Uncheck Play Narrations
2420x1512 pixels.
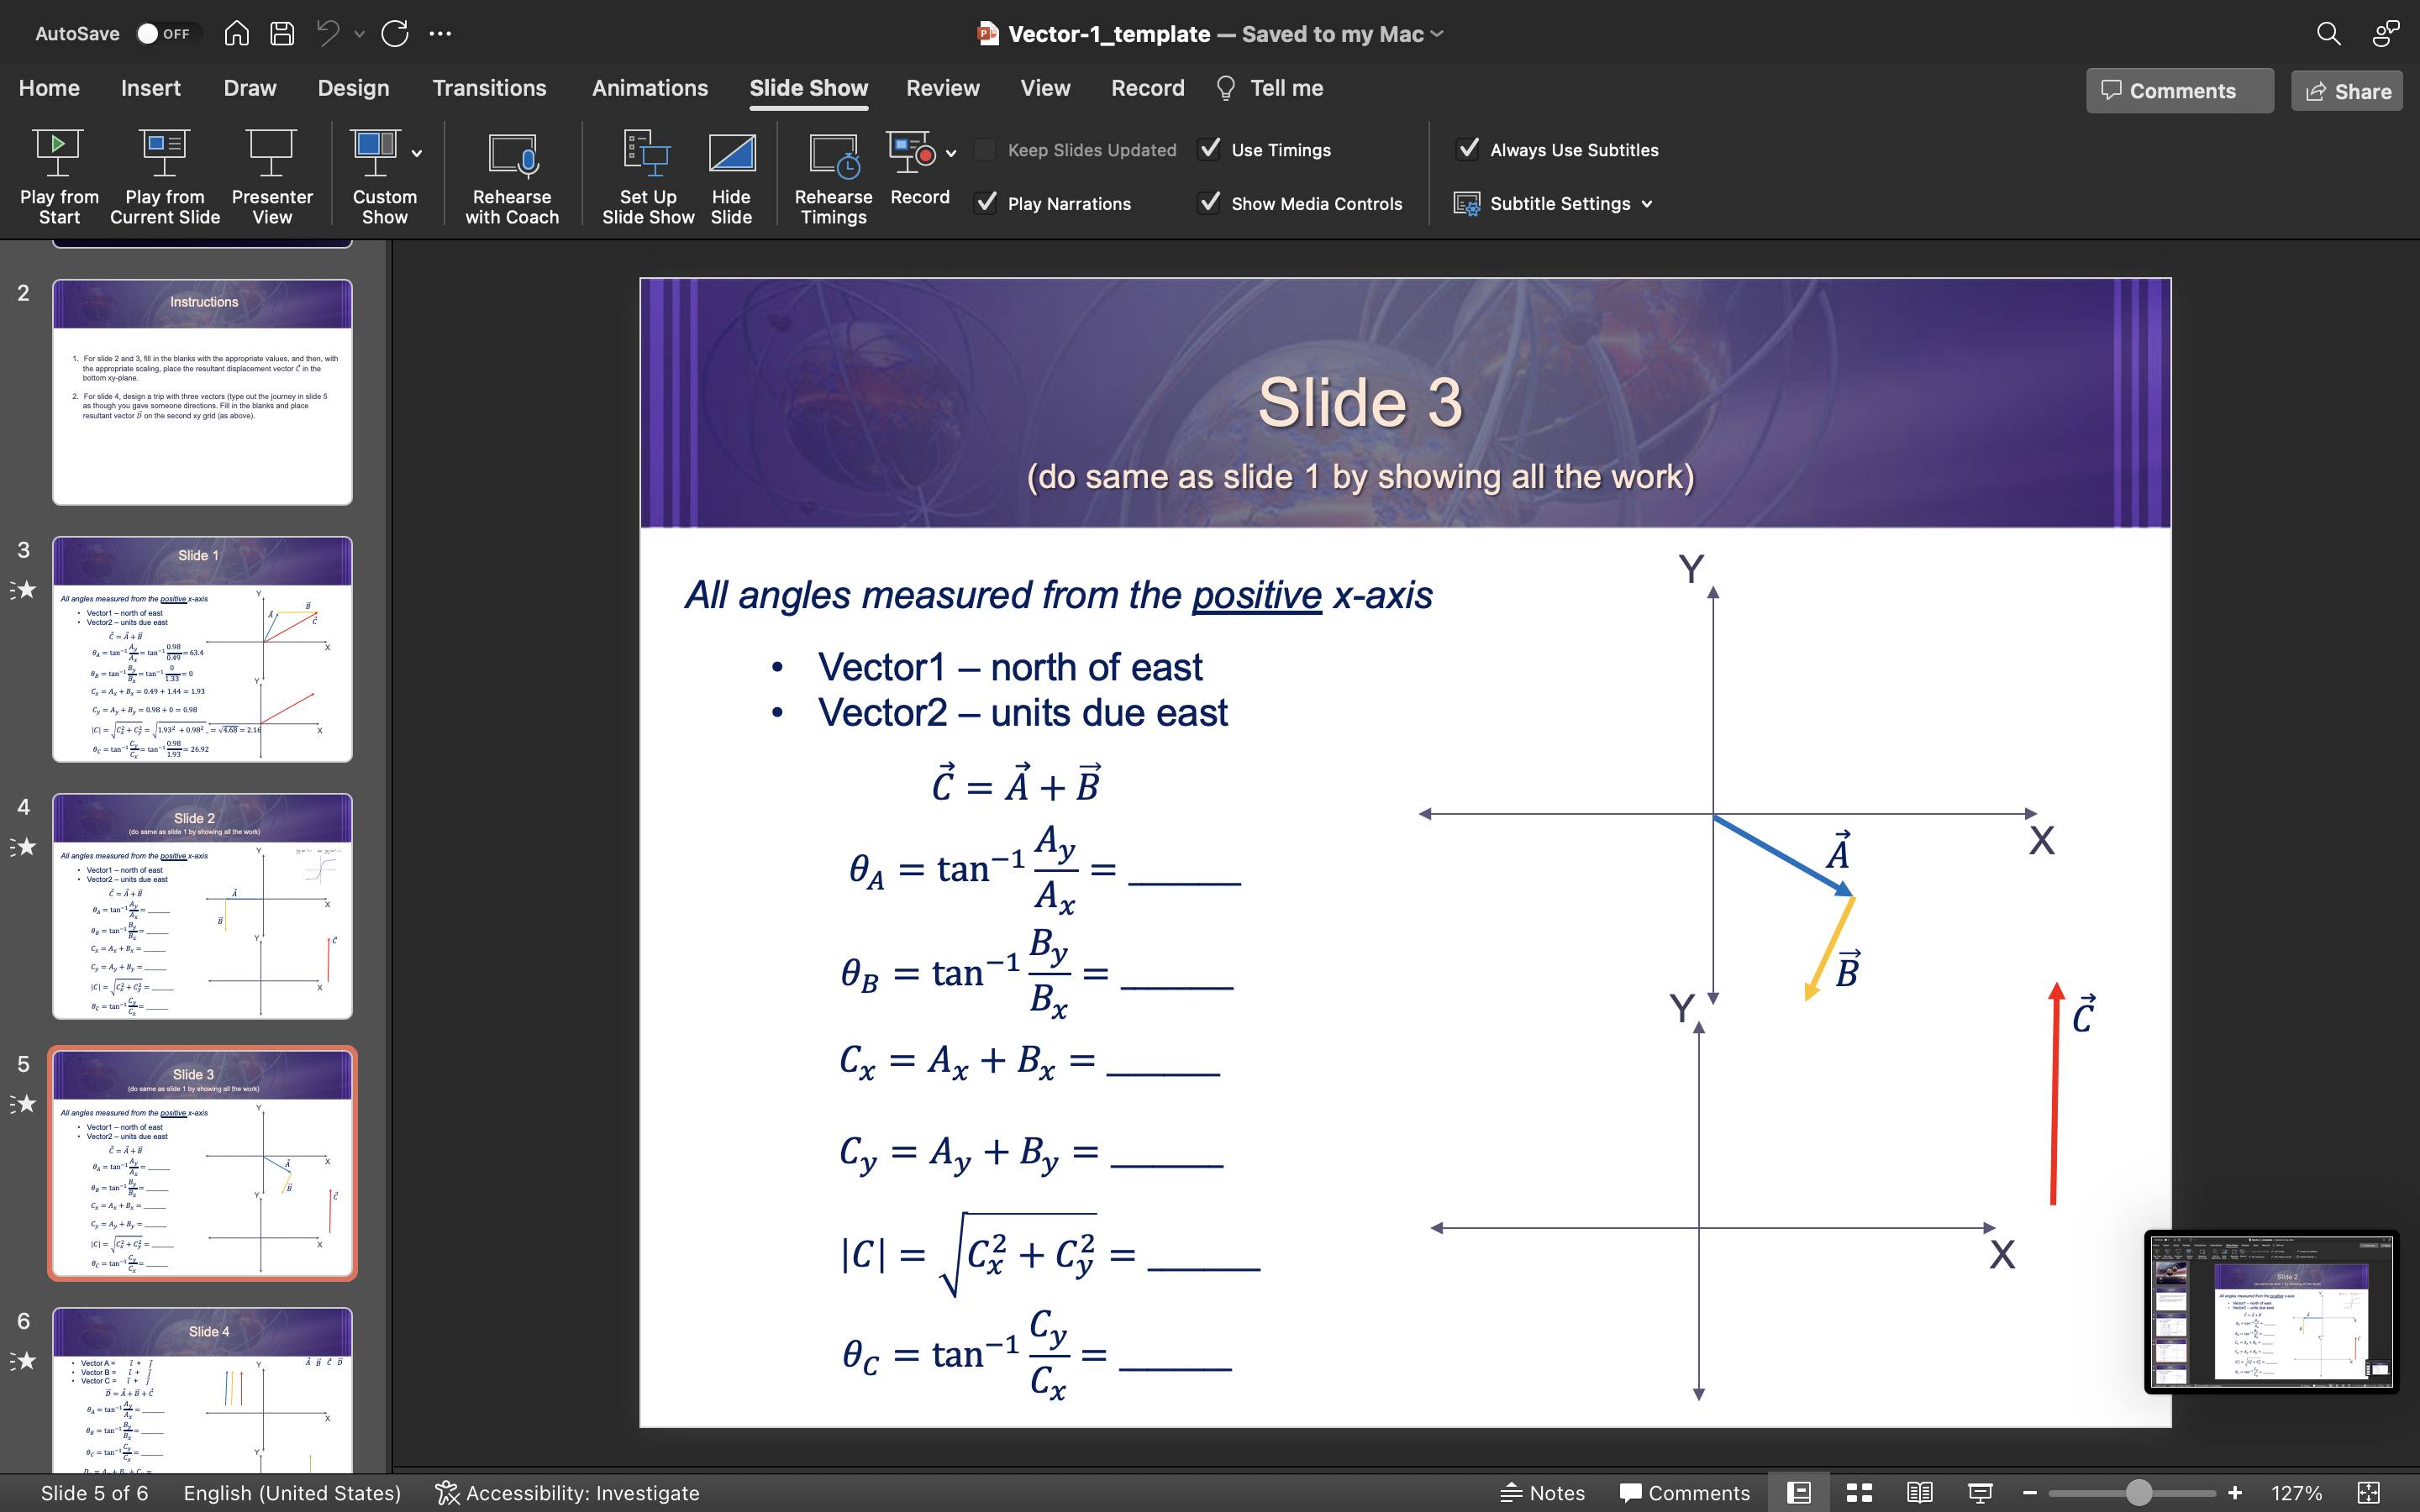click(x=986, y=203)
